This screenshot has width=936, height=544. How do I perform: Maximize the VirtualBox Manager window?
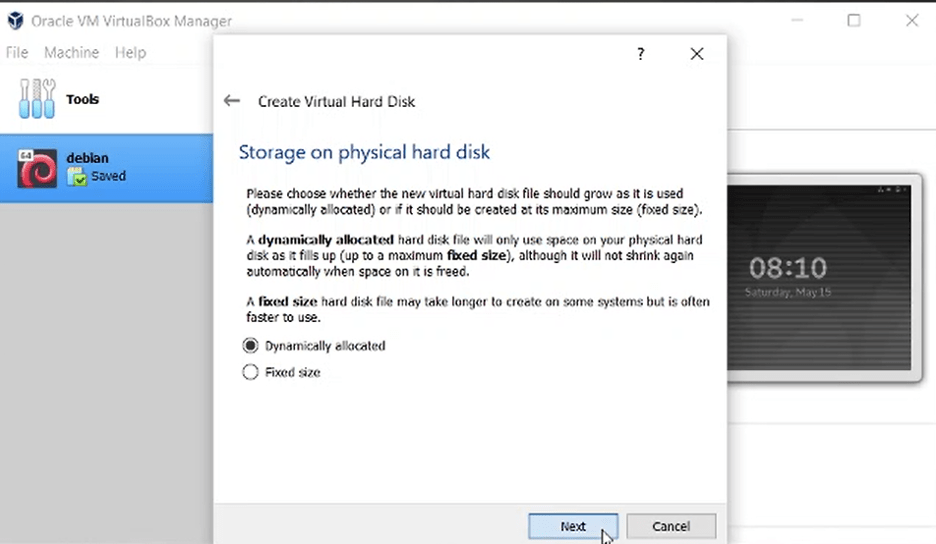click(x=853, y=21)
